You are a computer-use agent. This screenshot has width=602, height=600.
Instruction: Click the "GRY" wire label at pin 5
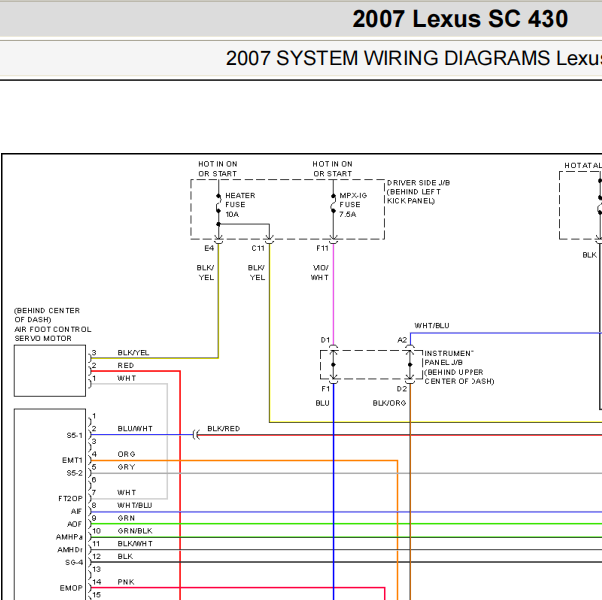[126, 467]
